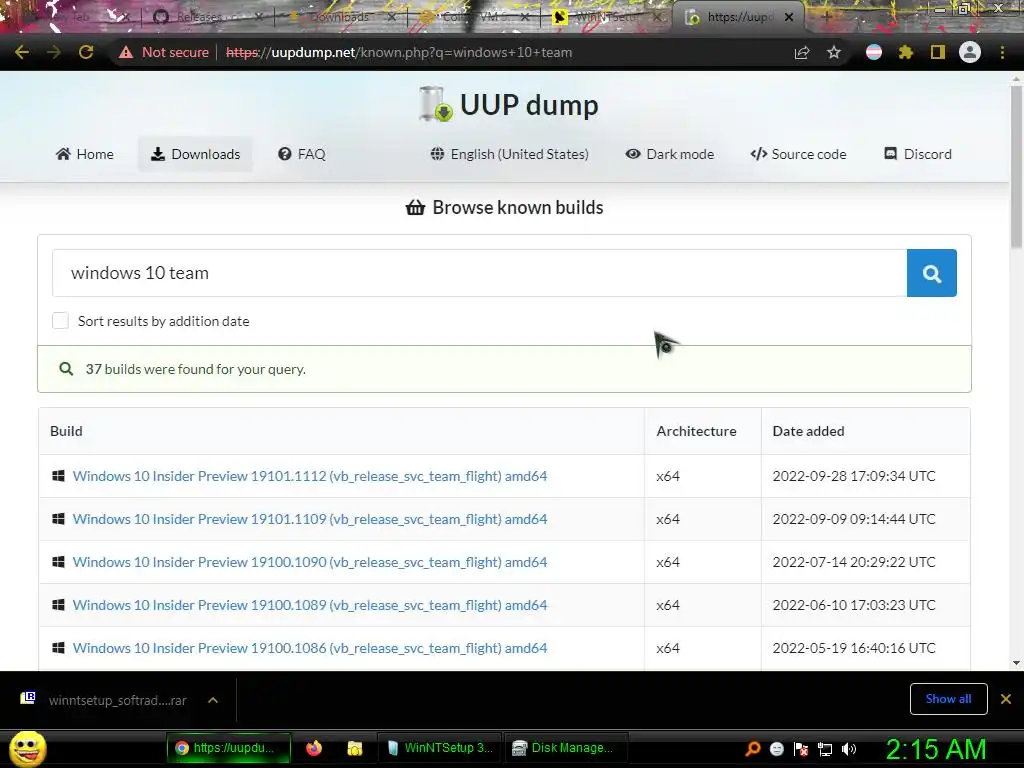Open the browser side panel
Image resolution: width=1024 pixels, height=768 pixels.
(938, 52)
